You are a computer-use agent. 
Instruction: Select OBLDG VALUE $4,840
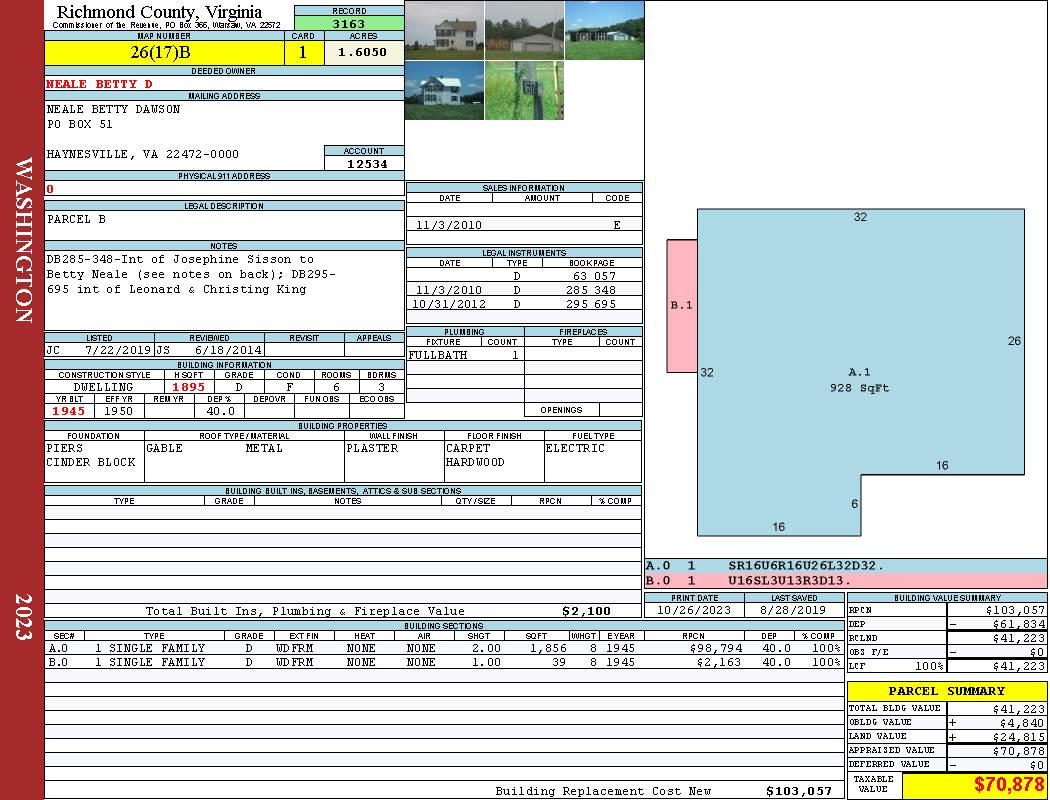point(1021,723)
